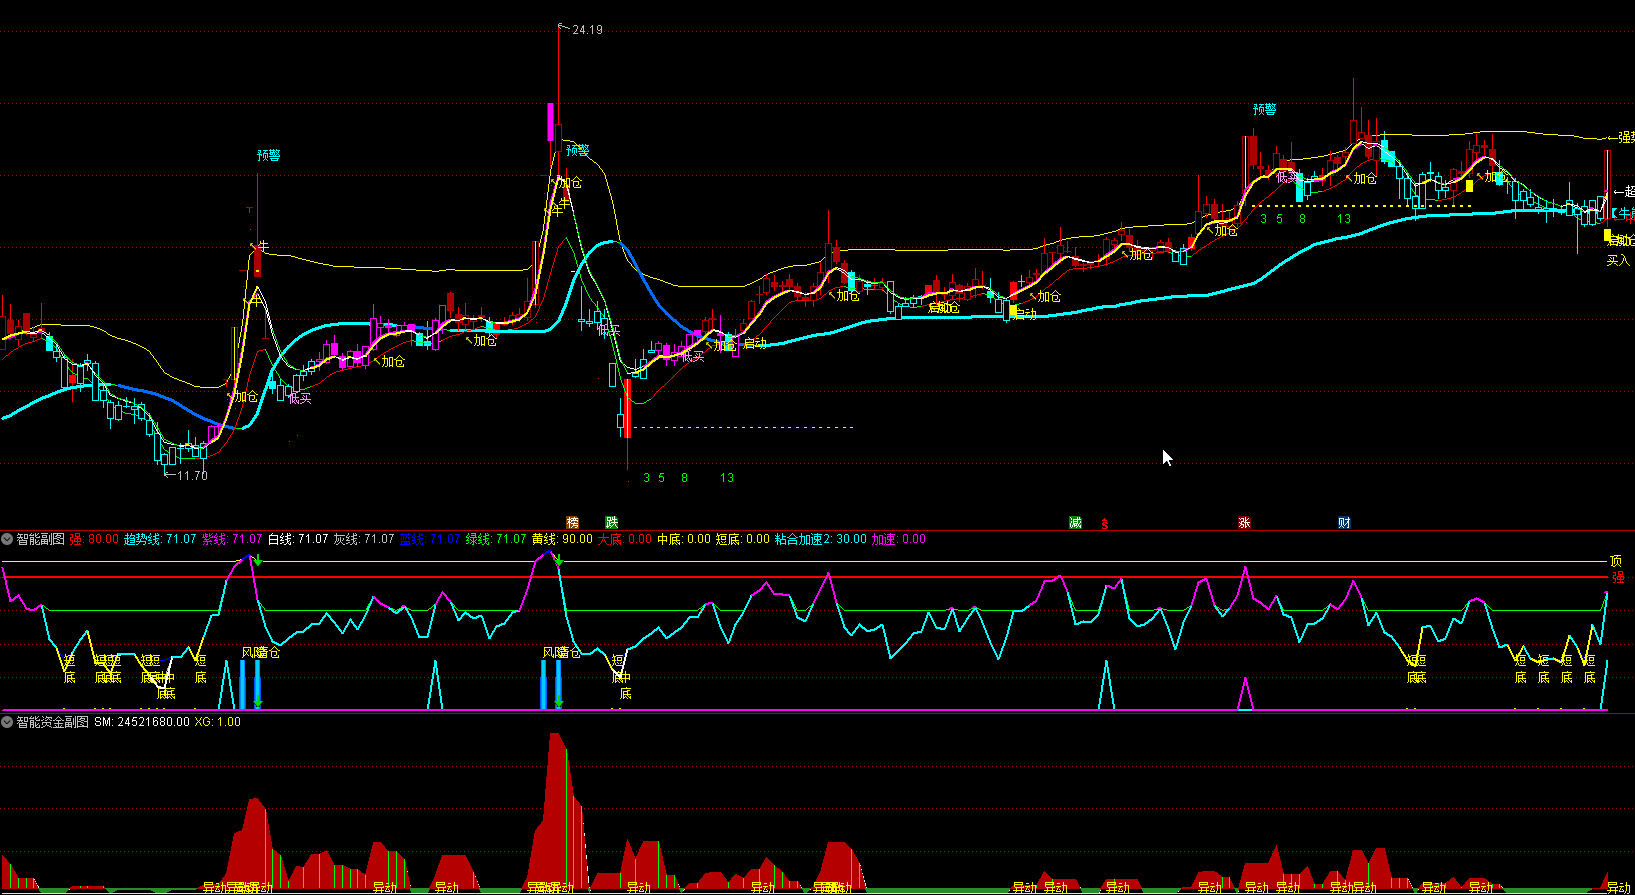Click the brown 榜 event marker

point(572,523)
